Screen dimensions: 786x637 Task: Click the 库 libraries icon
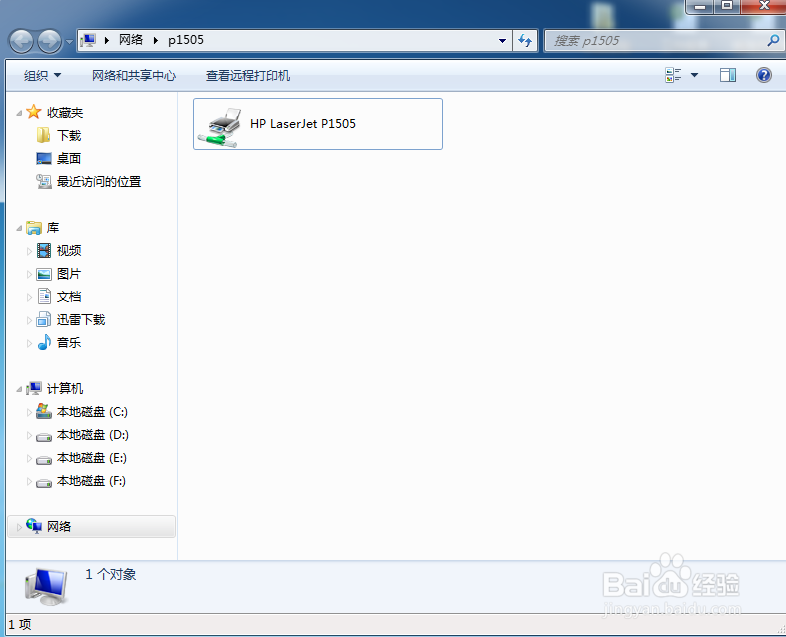click(34, 228)
